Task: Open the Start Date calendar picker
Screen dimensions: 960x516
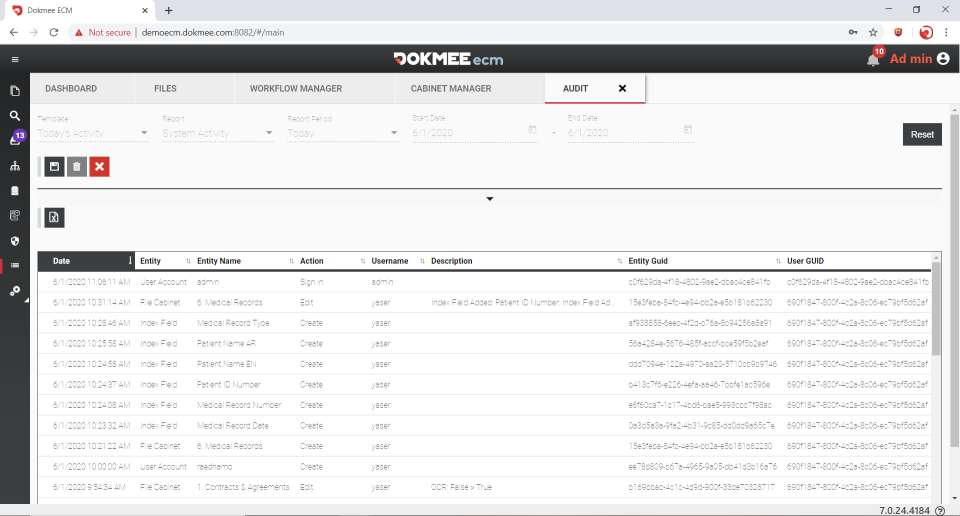Action: 532,130
